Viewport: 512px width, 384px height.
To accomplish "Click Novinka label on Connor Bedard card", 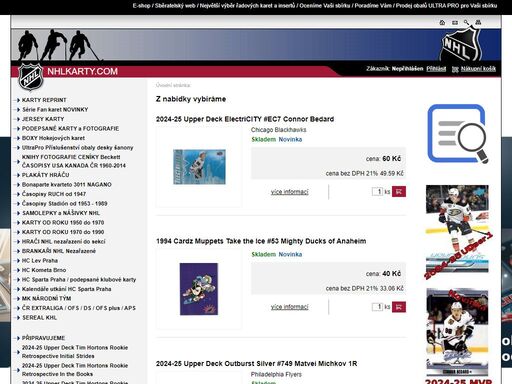I will (x=290, y=139).
